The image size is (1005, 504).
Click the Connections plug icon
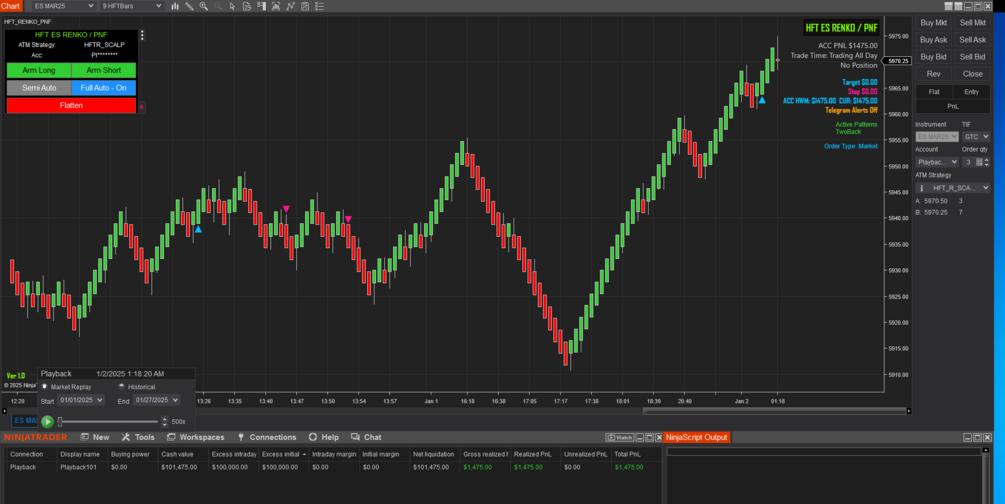click(x=241, y=437)
